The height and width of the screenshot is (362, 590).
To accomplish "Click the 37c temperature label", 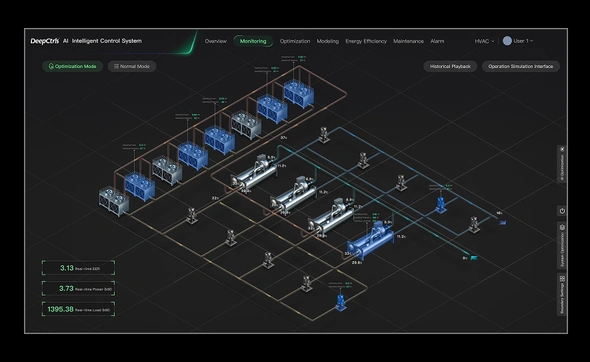I will (284, 138).
